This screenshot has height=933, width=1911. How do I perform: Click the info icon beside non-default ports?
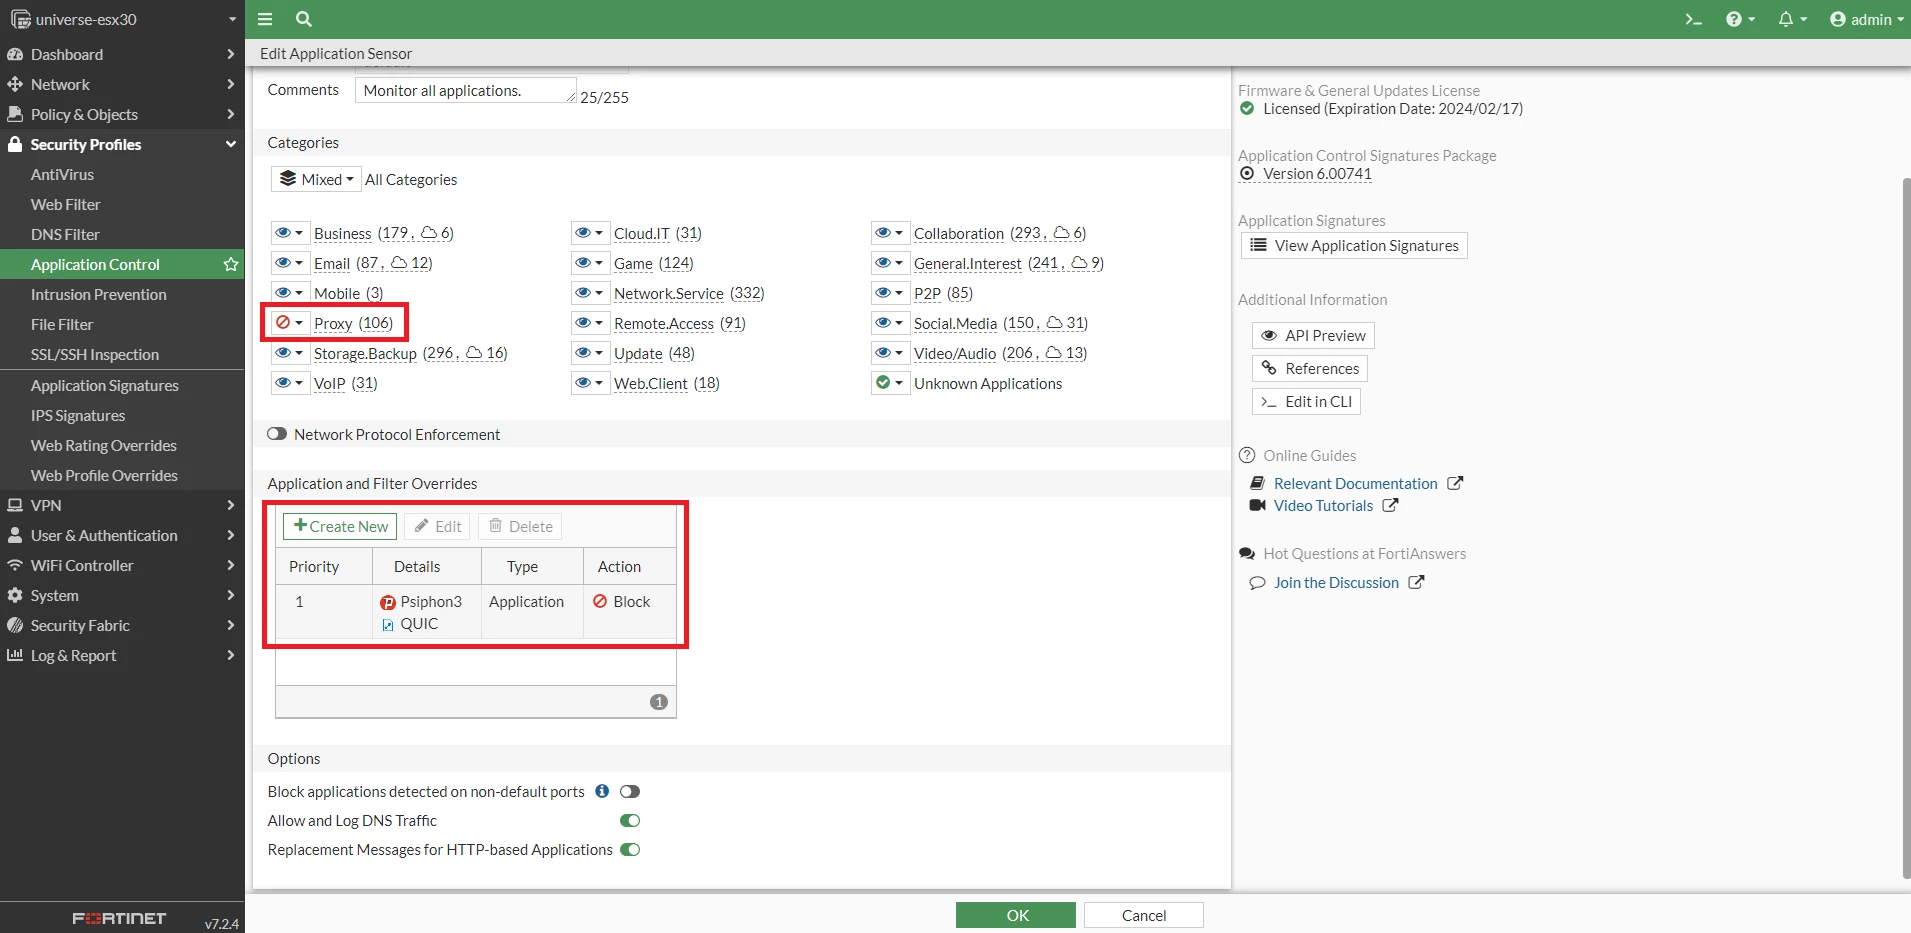point(602,791)
